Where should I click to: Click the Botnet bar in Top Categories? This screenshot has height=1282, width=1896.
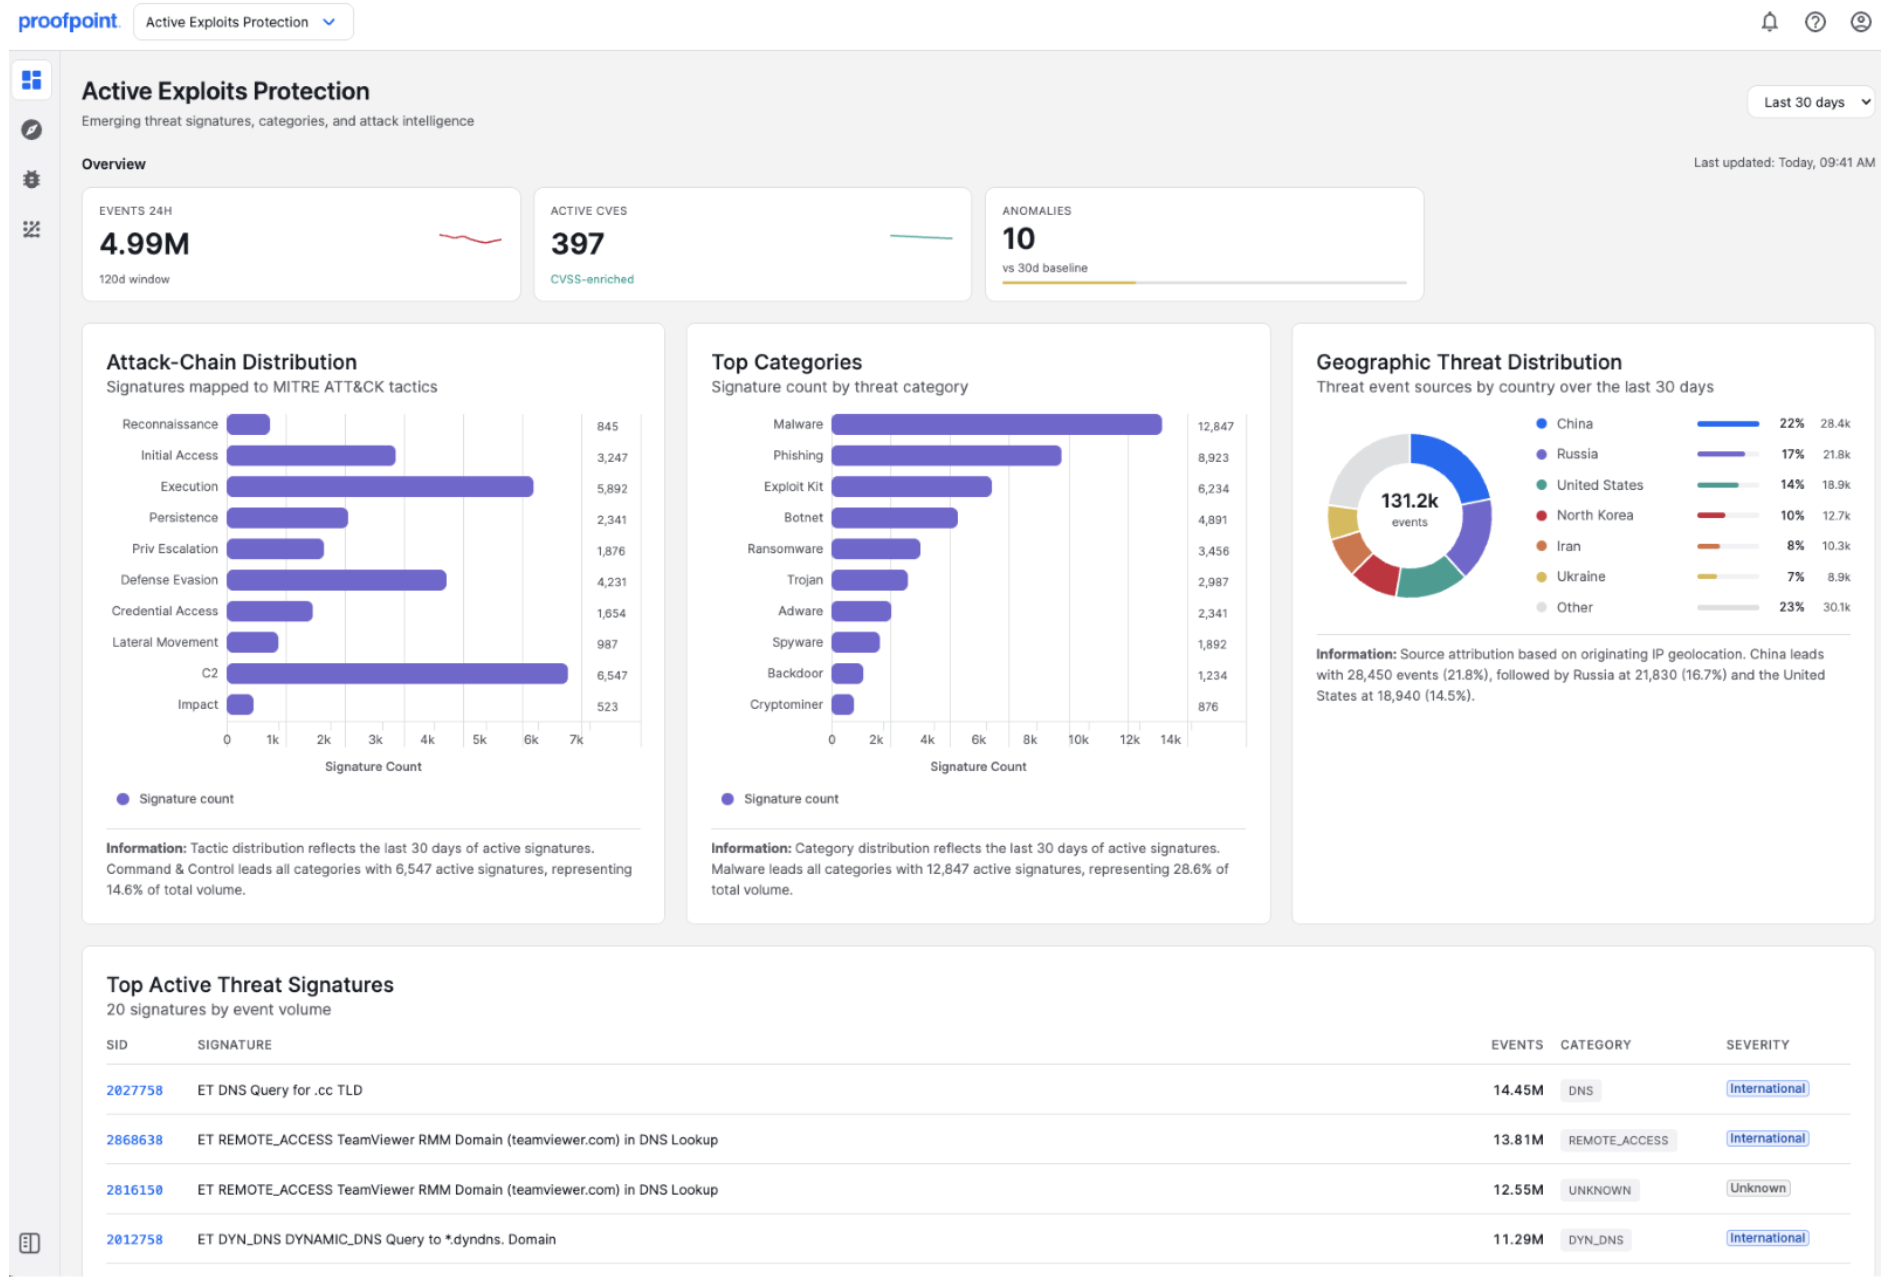click(895, 518)
